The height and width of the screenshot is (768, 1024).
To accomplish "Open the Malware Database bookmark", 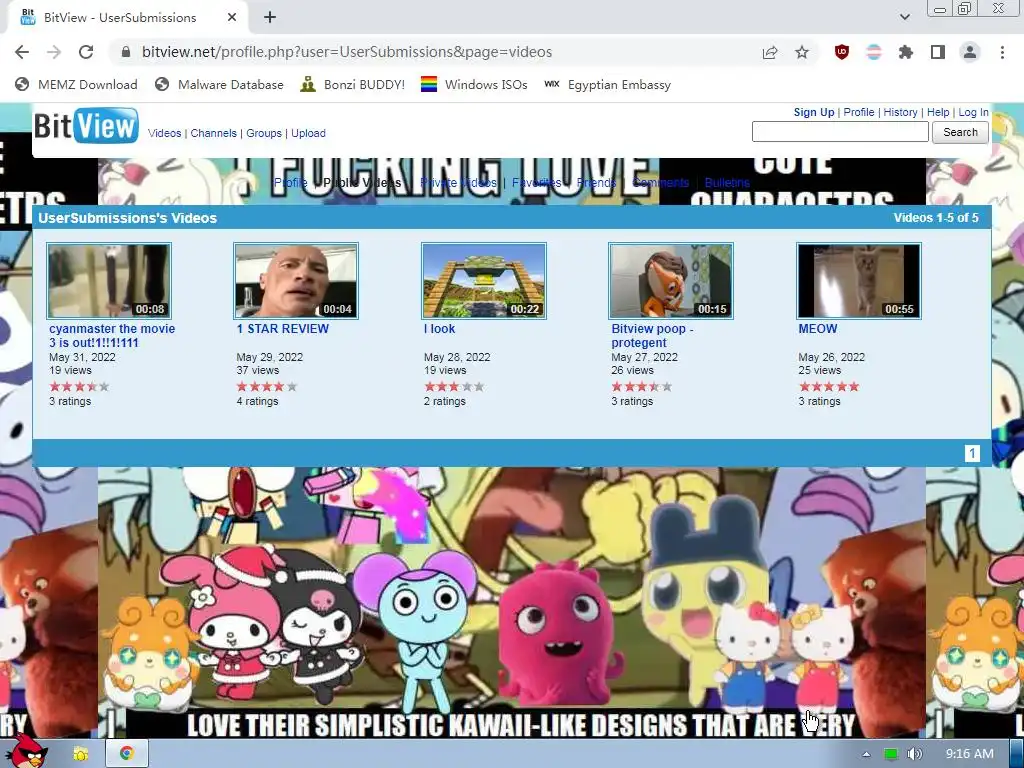I will click(x=219, y=84).
